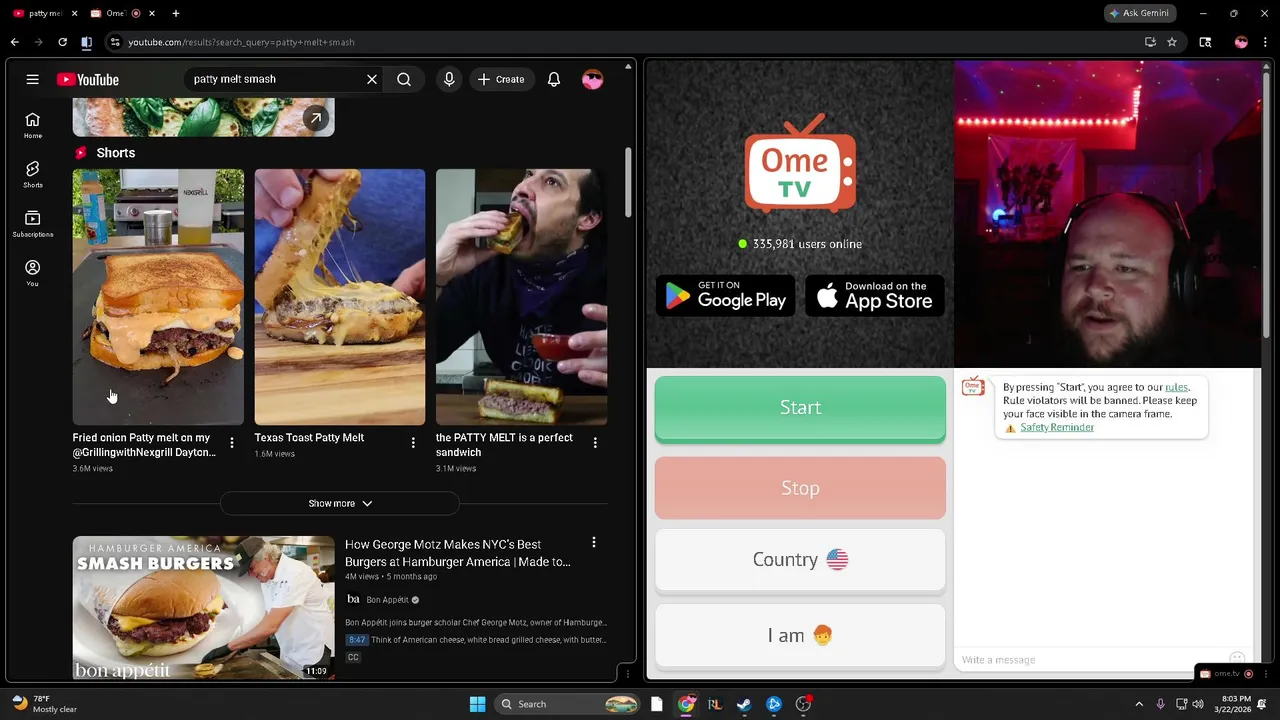Go back with browser back arrow
The image size is (1280, 720).
(x=14, y=42)
